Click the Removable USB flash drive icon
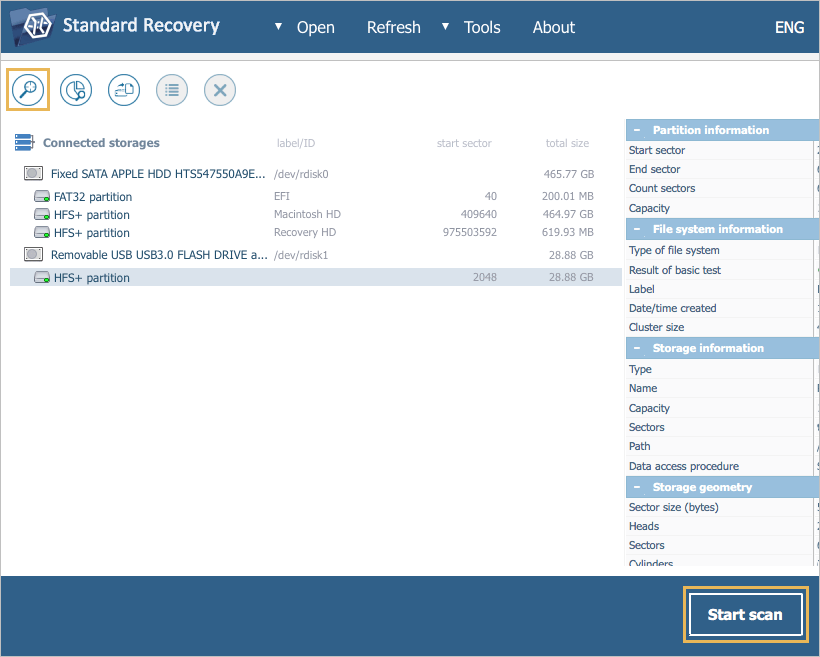820x657 pixels. [x=33, y=255]
